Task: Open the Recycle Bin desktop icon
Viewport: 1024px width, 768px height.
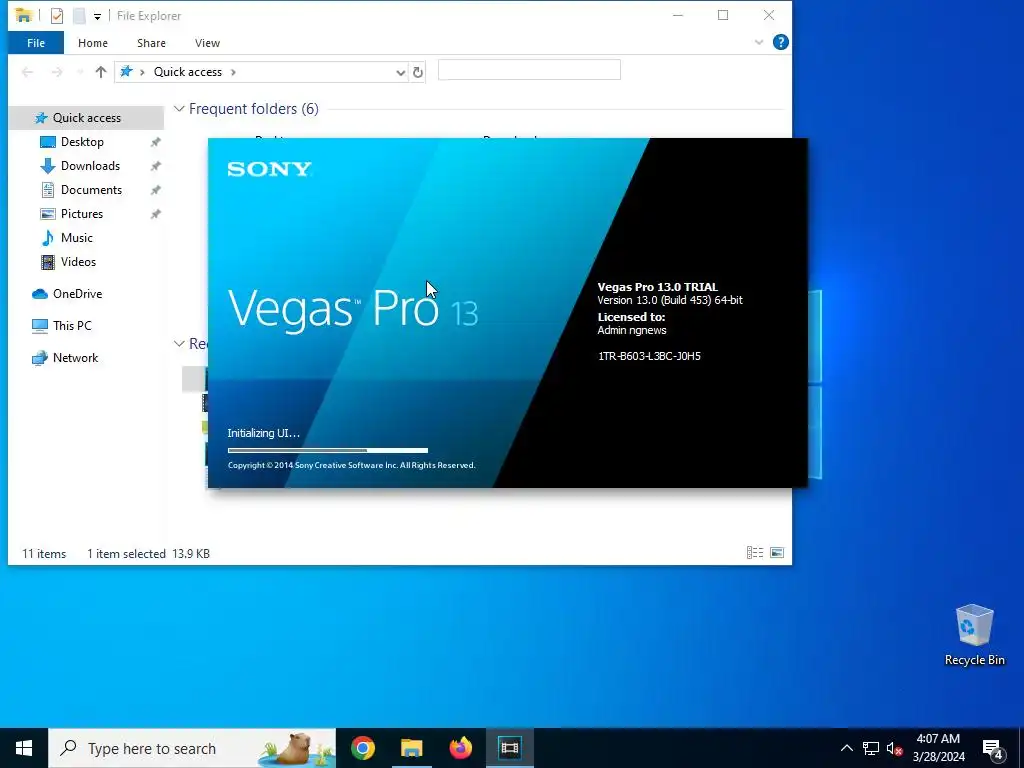Action: coord(974,635)
